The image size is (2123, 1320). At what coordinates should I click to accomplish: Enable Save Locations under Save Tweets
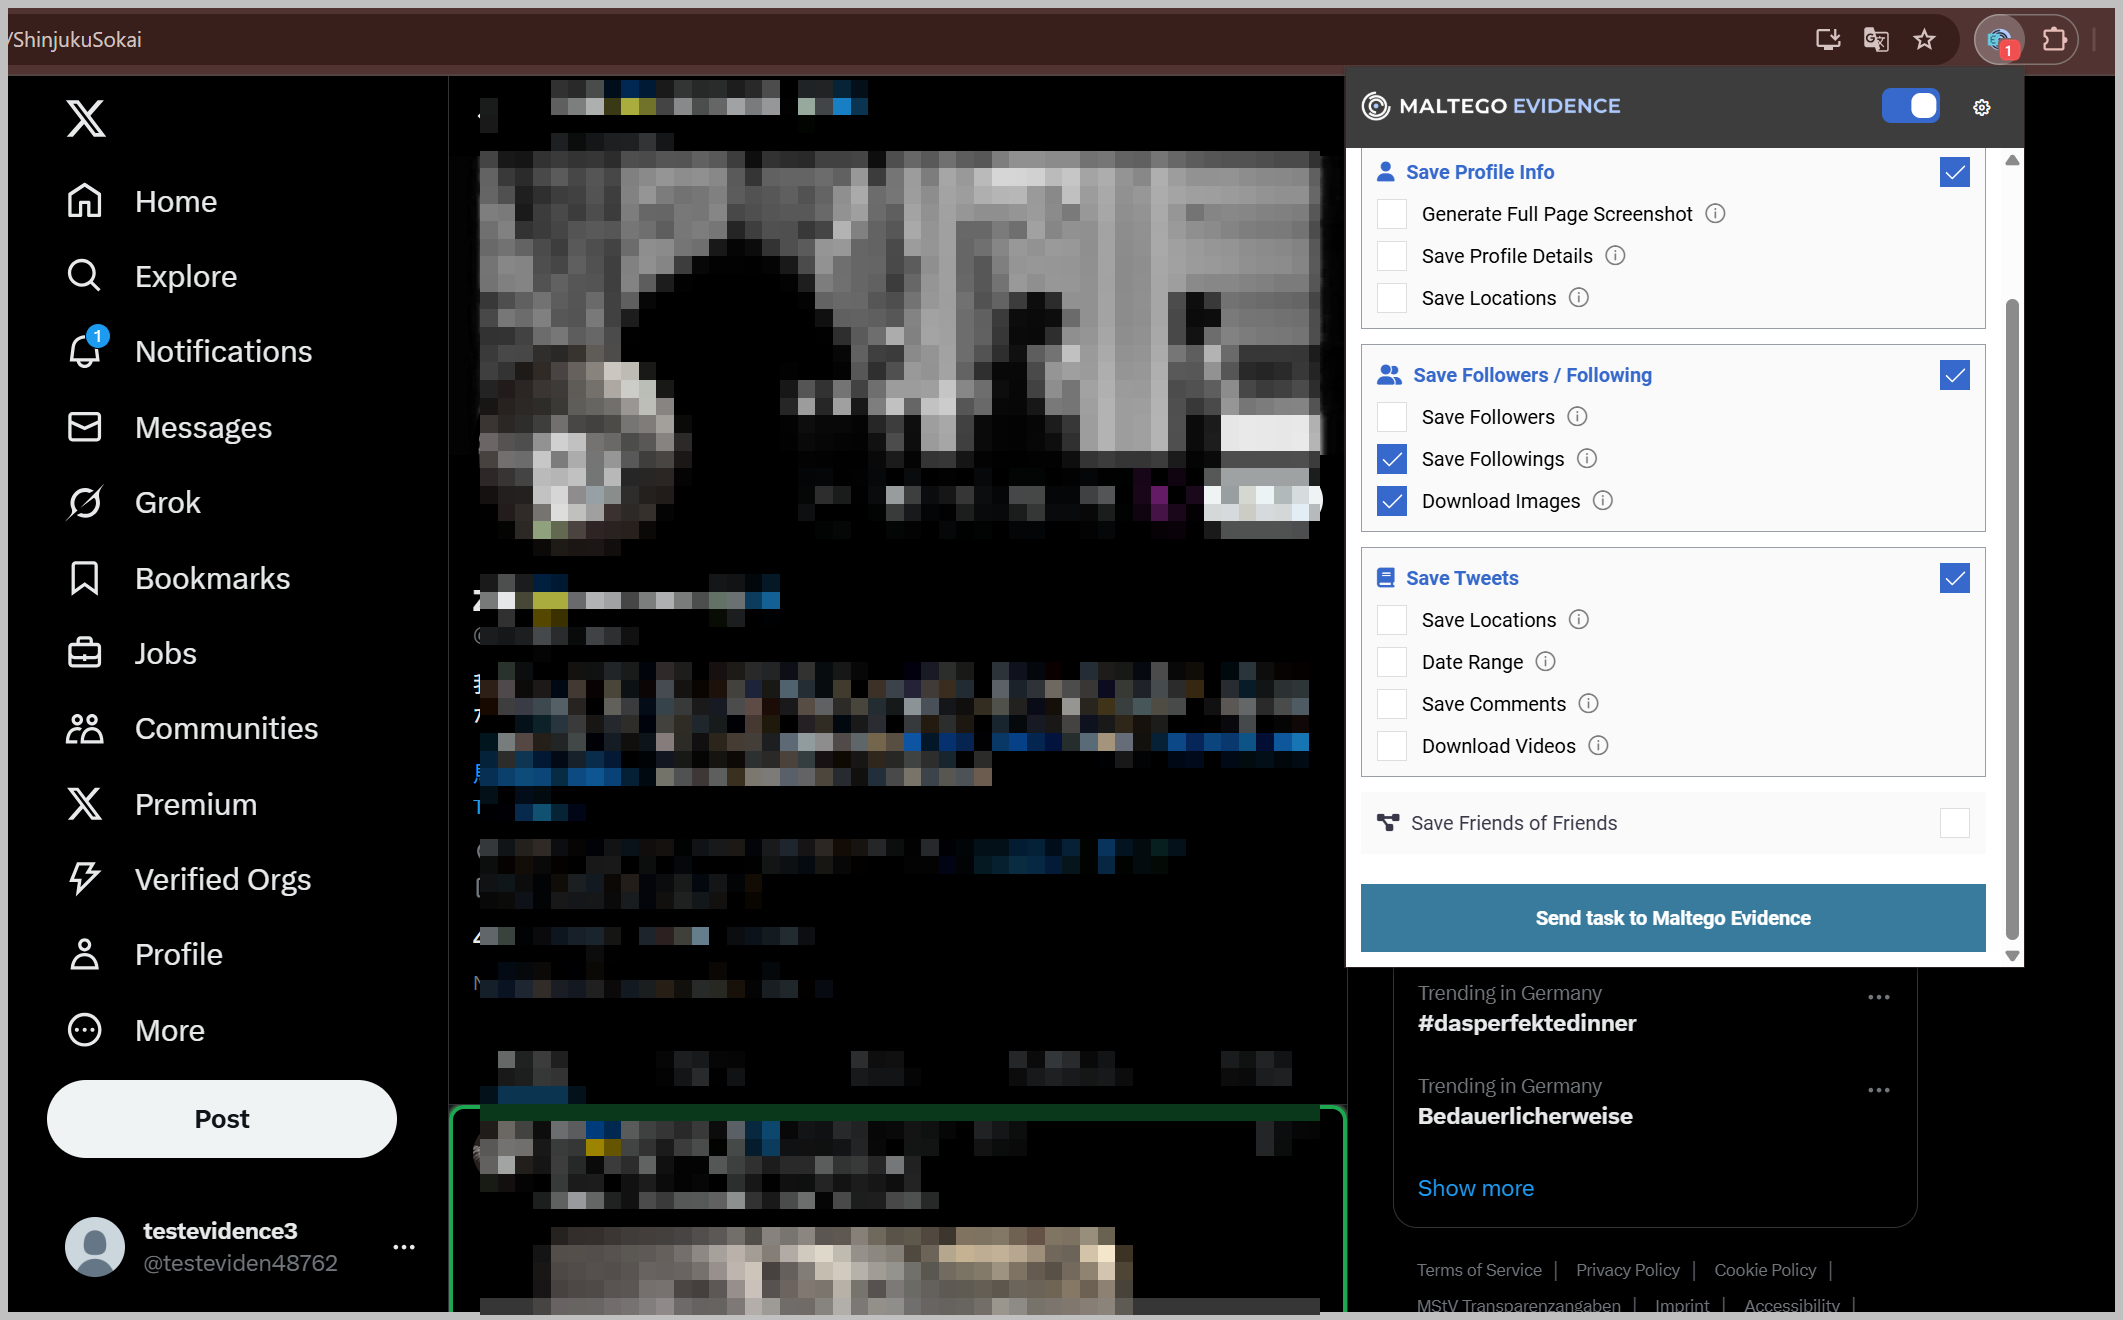[1392, 620]
